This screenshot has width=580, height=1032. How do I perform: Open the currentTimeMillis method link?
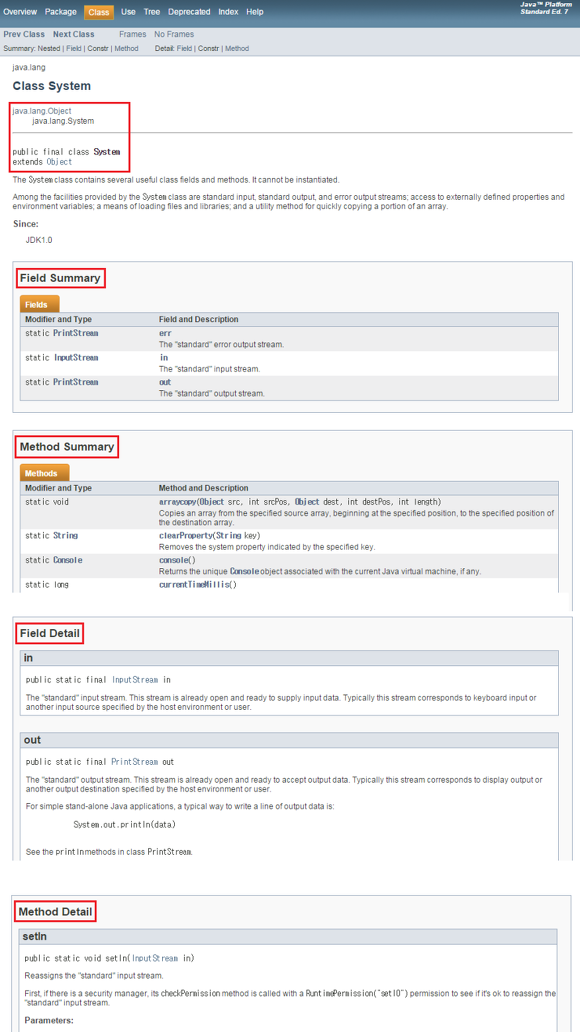coord(194,584)
